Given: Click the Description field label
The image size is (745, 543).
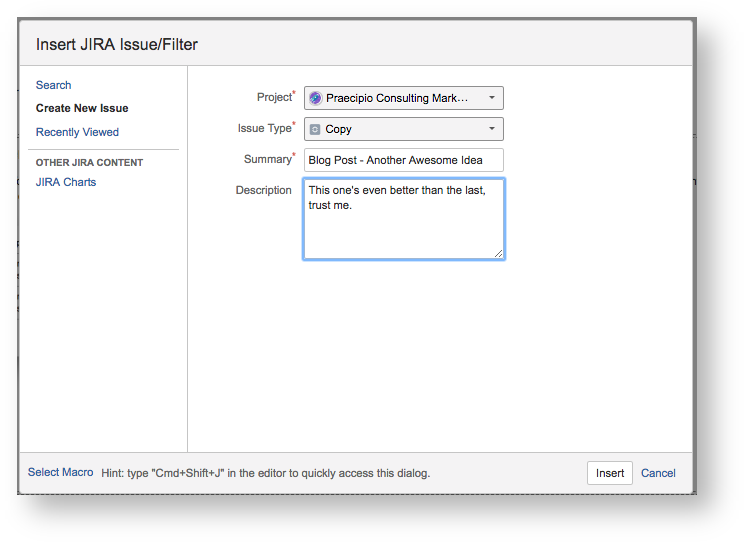Looking at the screenshot, I should click(264, 190).
